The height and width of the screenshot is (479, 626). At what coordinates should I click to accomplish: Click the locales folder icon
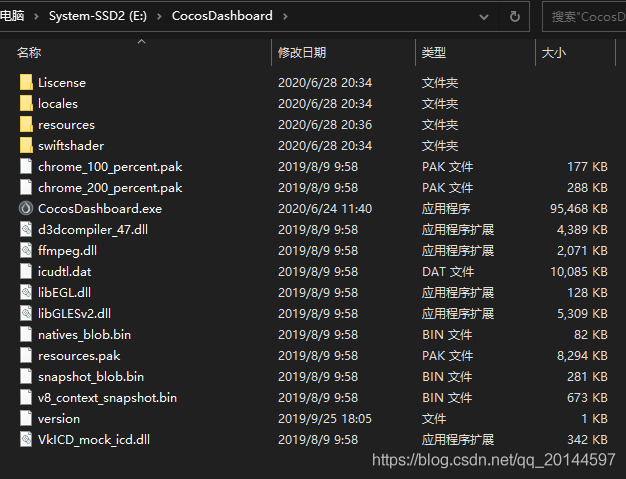26,103
